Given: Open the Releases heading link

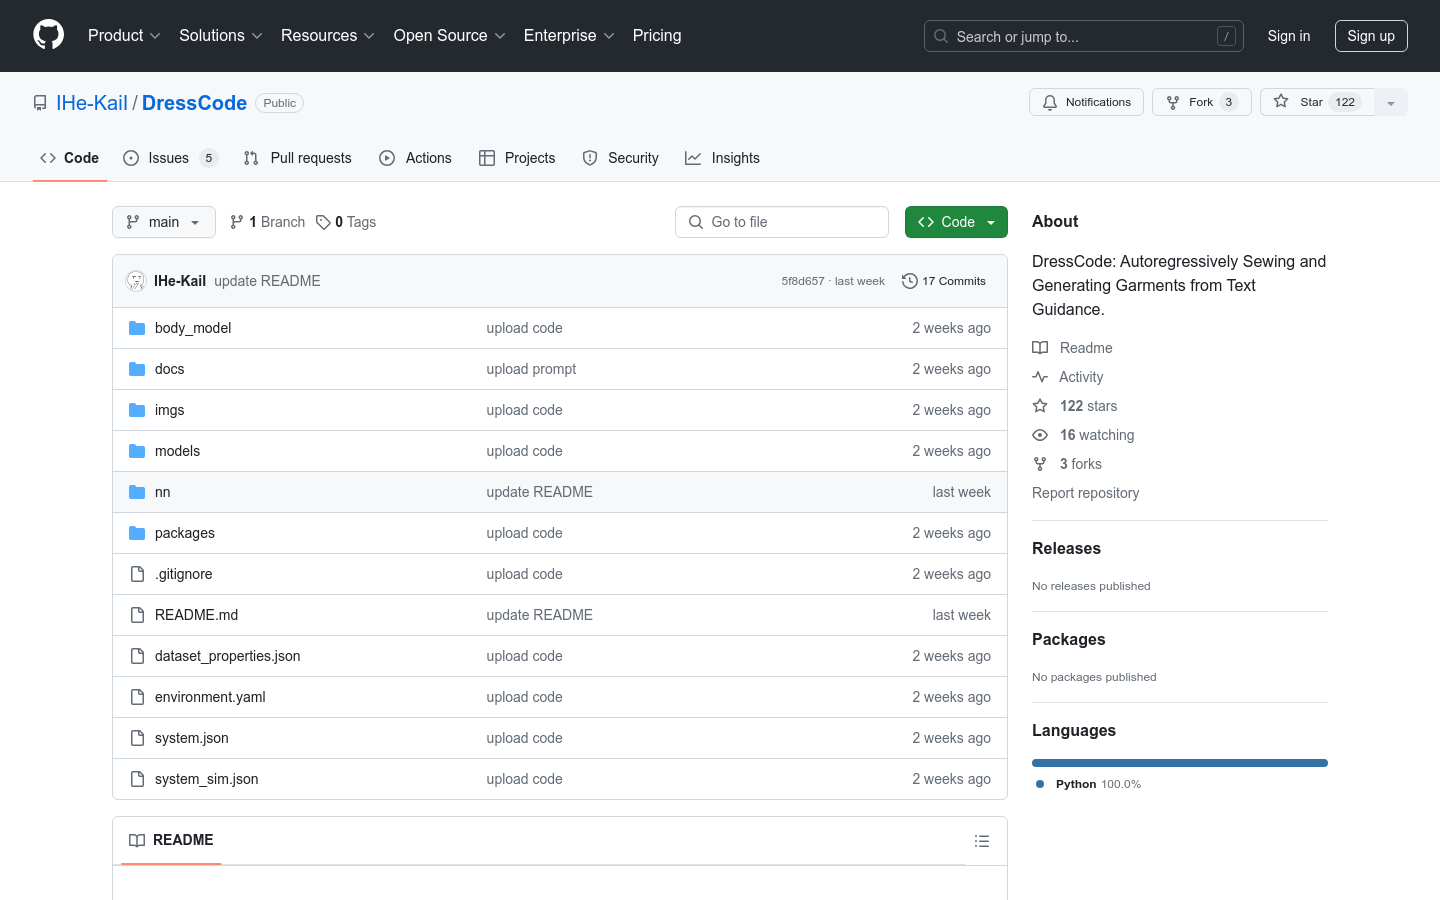Looking at the screenshot, I should 1066,548.
